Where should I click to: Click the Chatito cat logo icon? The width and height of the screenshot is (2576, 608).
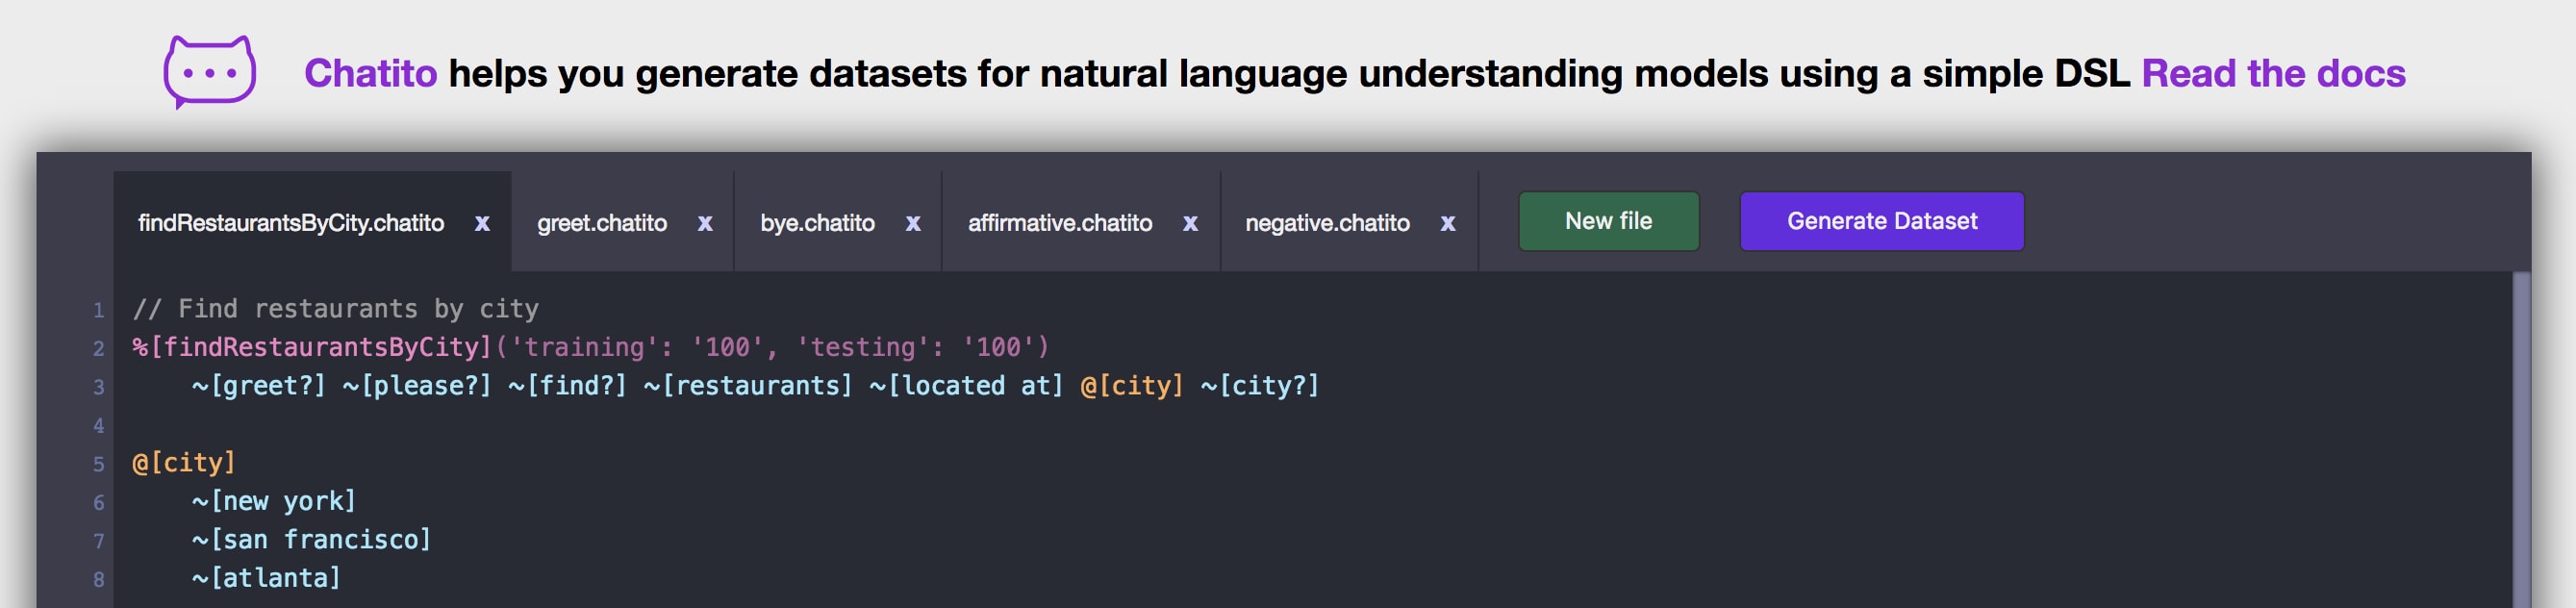pyautogui.click(x=210, y=72)
